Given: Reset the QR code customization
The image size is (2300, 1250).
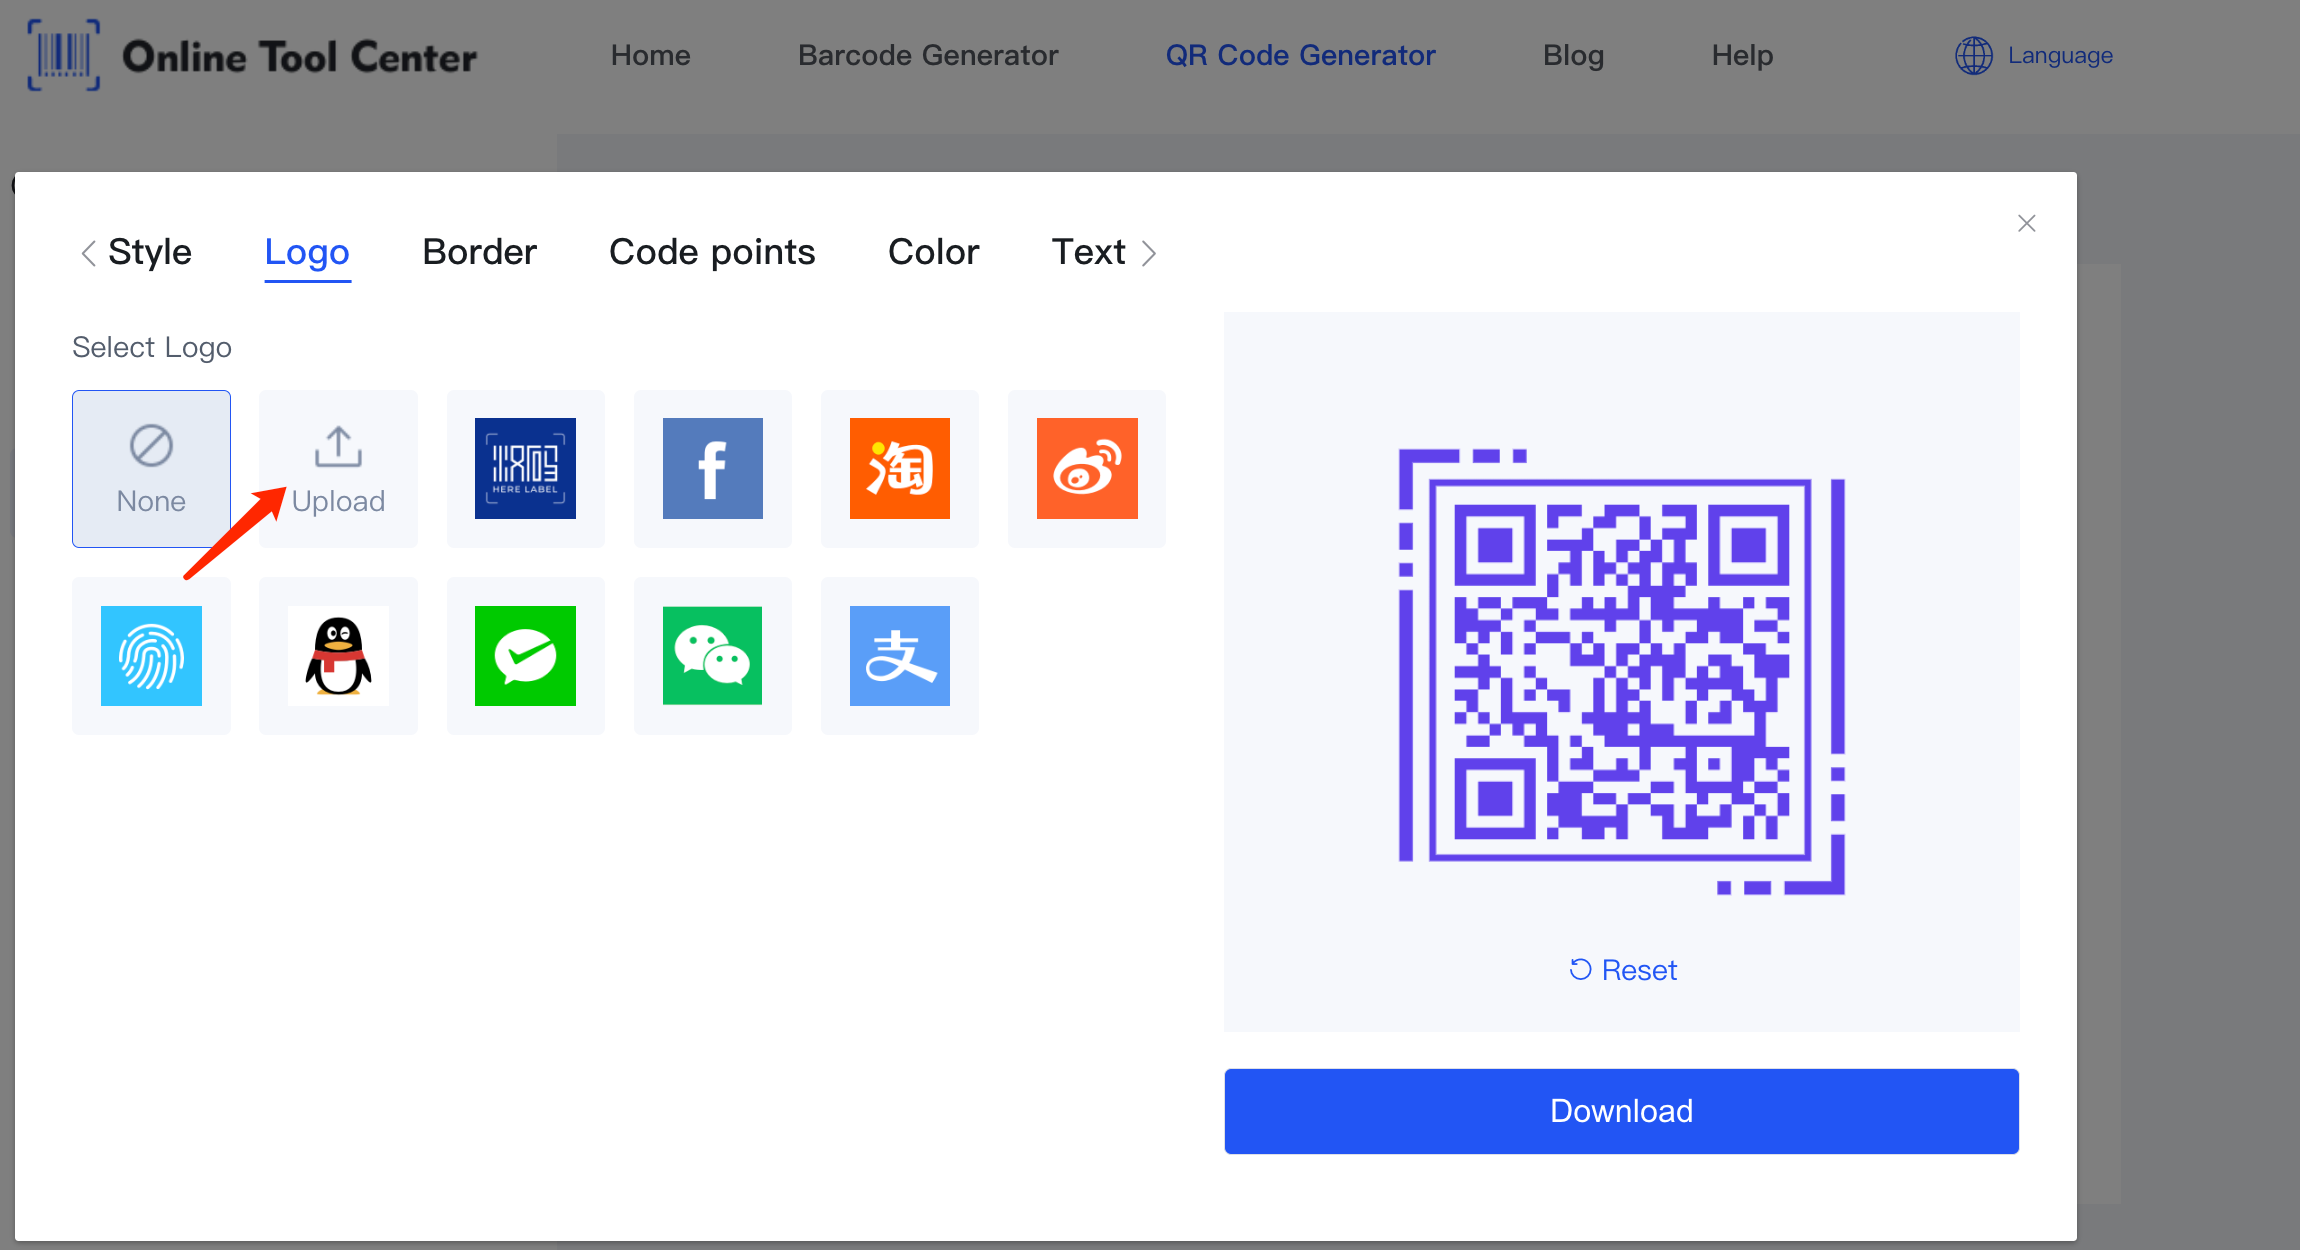Looking at the screenshot, I should tap(1622, 968).
